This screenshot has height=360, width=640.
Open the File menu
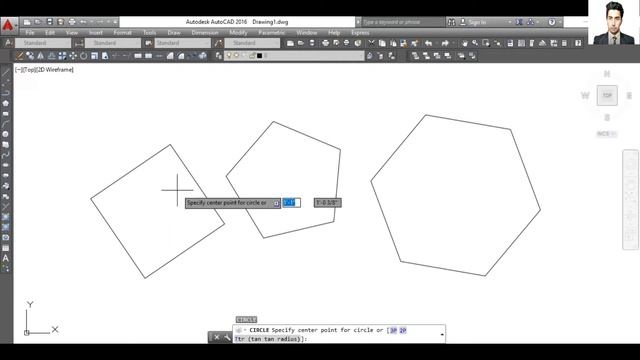(x=30, y=33)
